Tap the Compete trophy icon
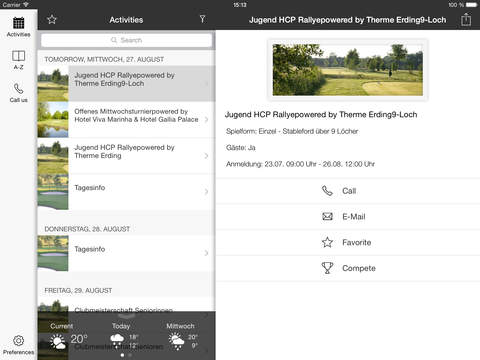Screen dimensions: 480x360 click(x=327, y=268)
